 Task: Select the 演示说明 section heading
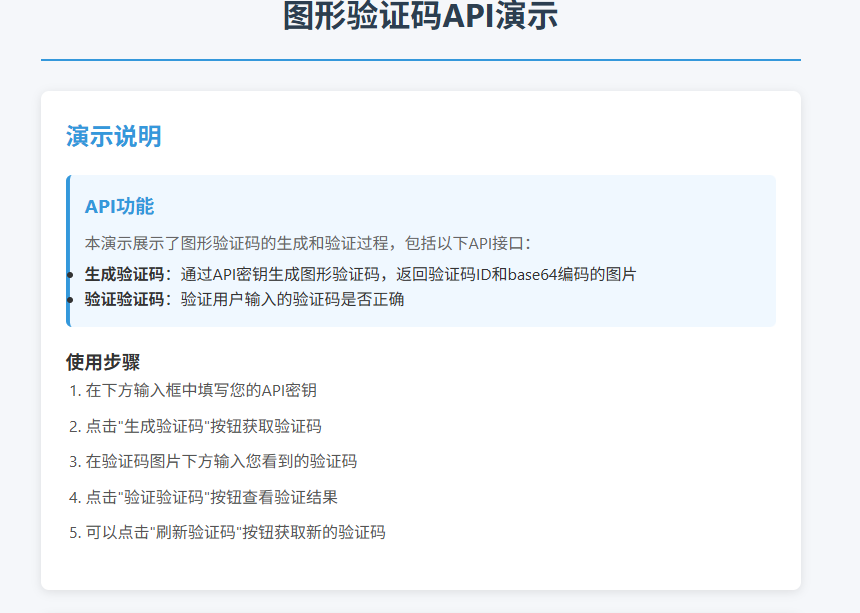tap(114, 137)
